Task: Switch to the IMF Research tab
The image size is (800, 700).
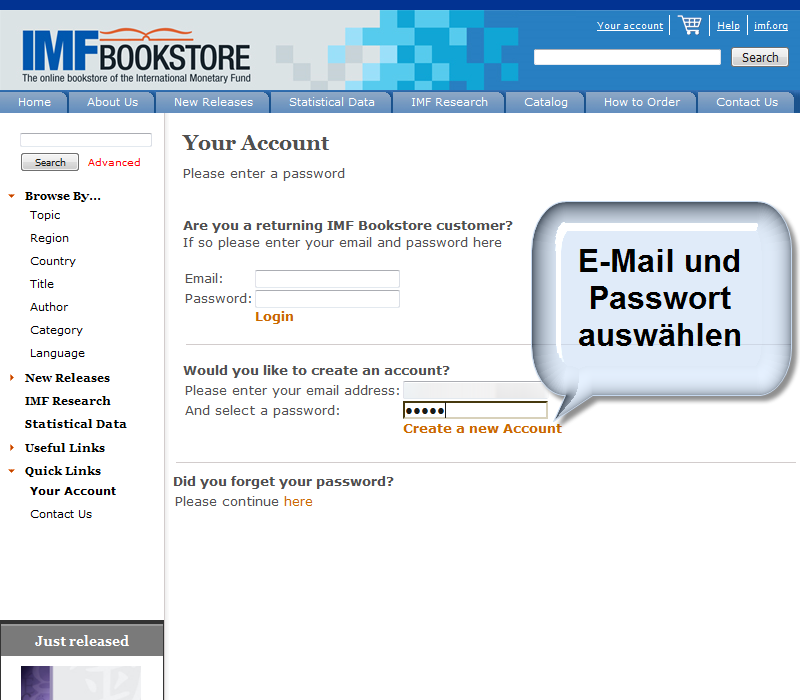Action: (x=449, y=102)
